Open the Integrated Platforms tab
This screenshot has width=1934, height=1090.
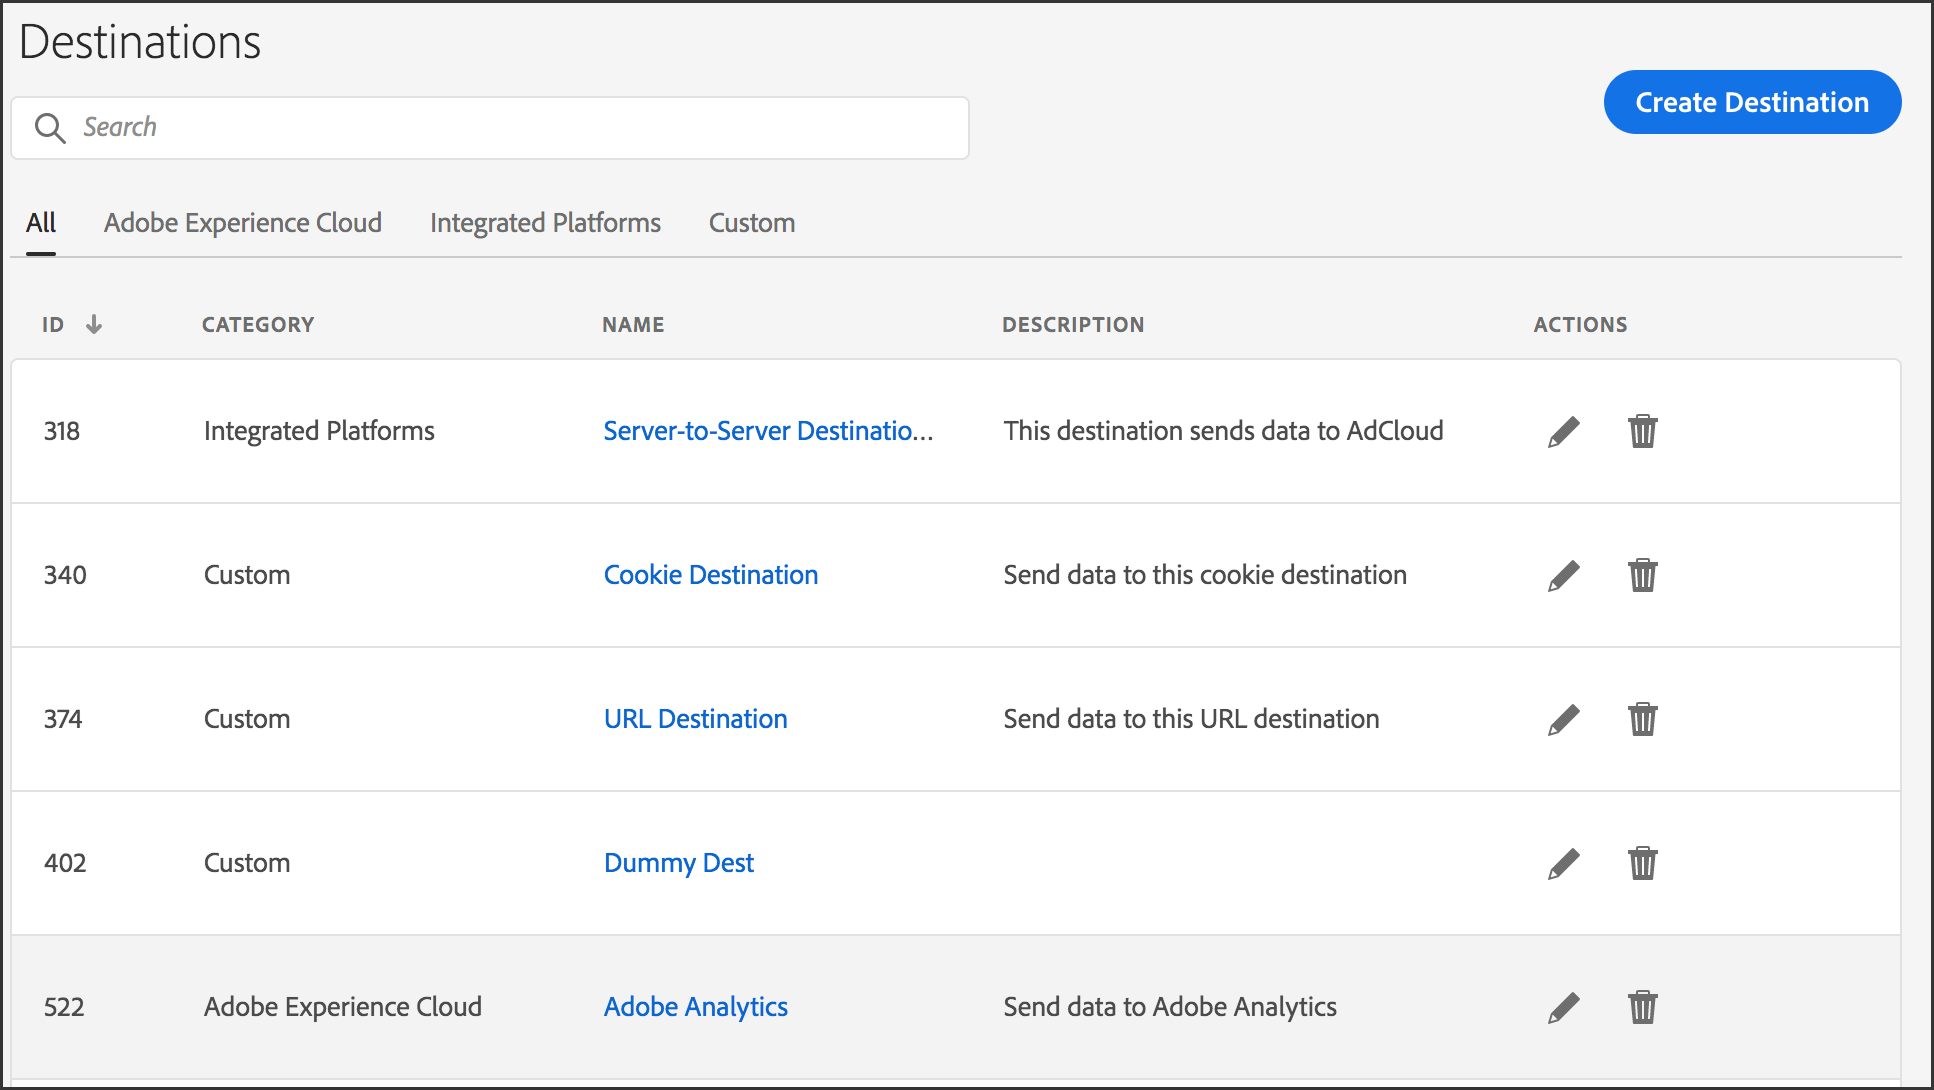pos(545,222)
